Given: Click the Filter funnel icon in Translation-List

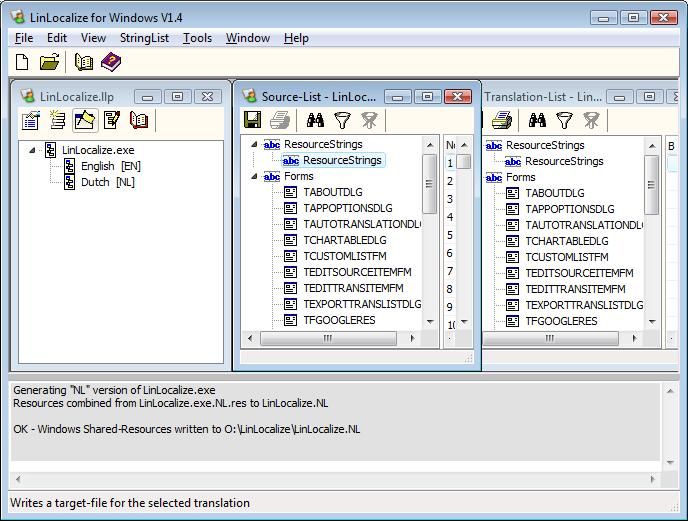Looking at the screenshot, I should coord(565,121).
